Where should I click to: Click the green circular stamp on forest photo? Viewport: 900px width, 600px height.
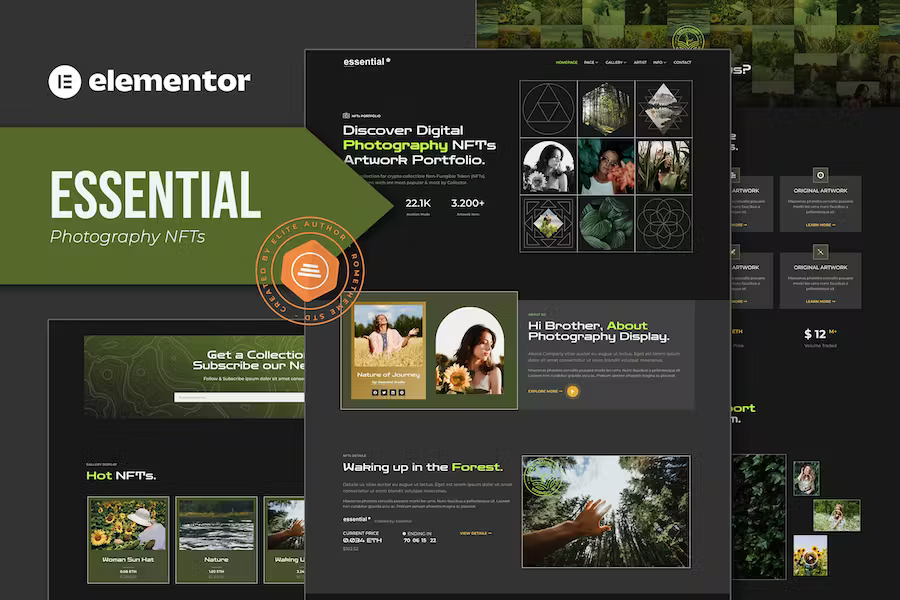[x=543, y=476]
